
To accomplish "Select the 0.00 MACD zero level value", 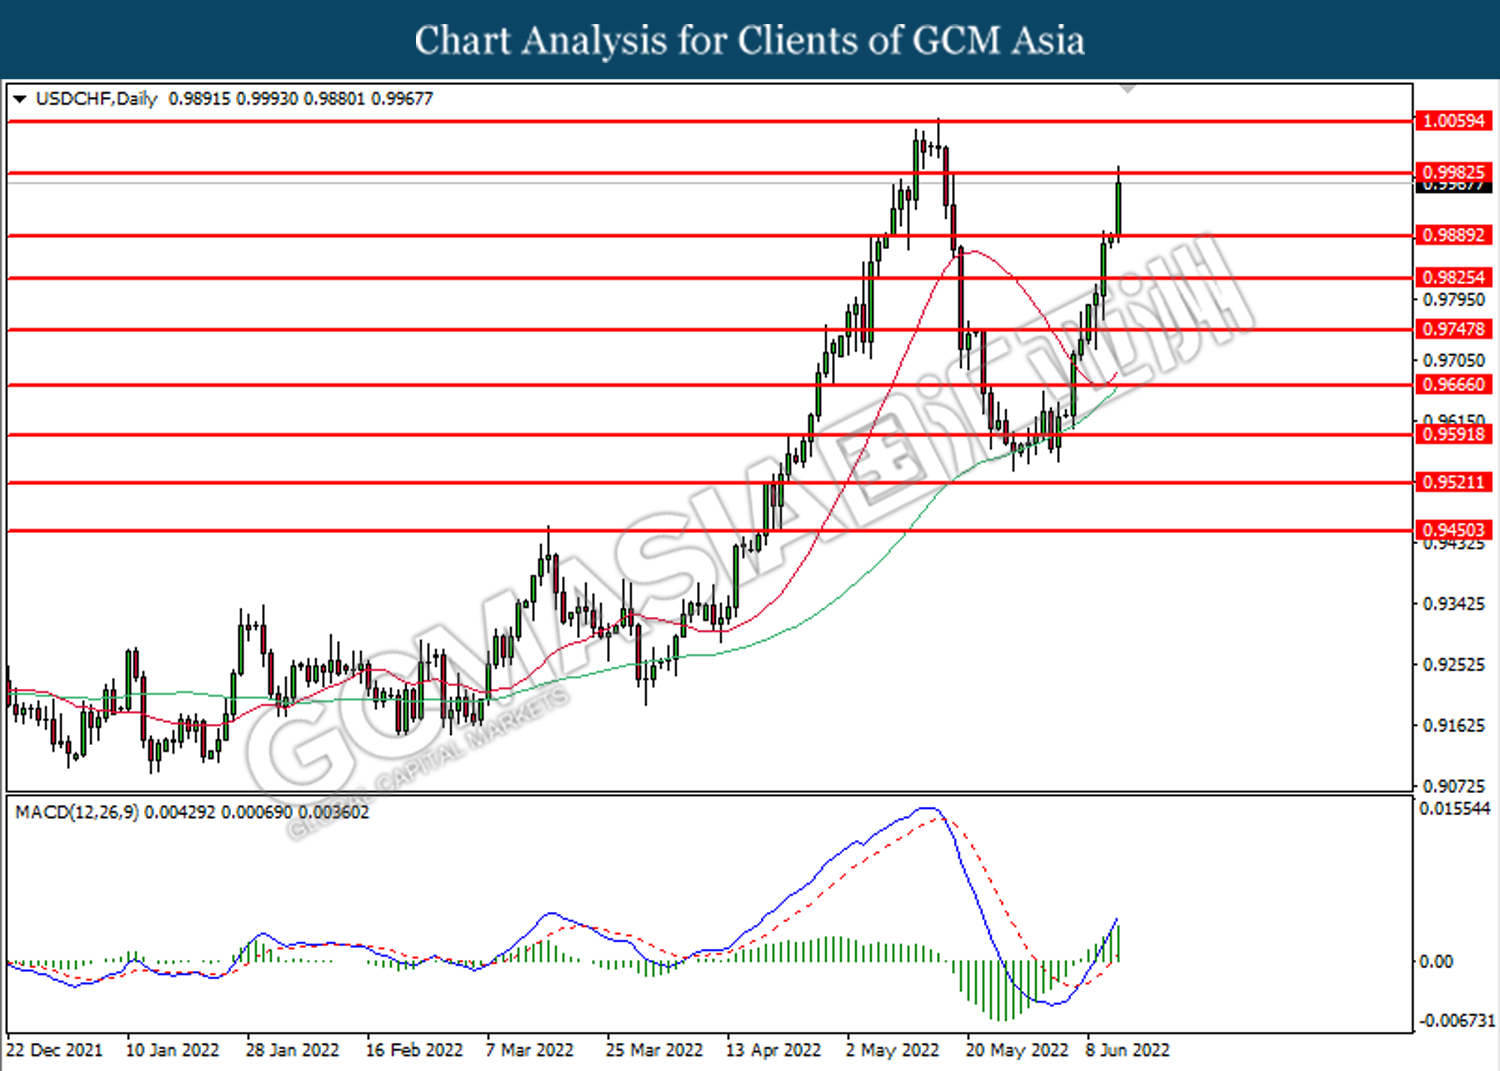I will pyautogui.click(x=1437, y=961).
